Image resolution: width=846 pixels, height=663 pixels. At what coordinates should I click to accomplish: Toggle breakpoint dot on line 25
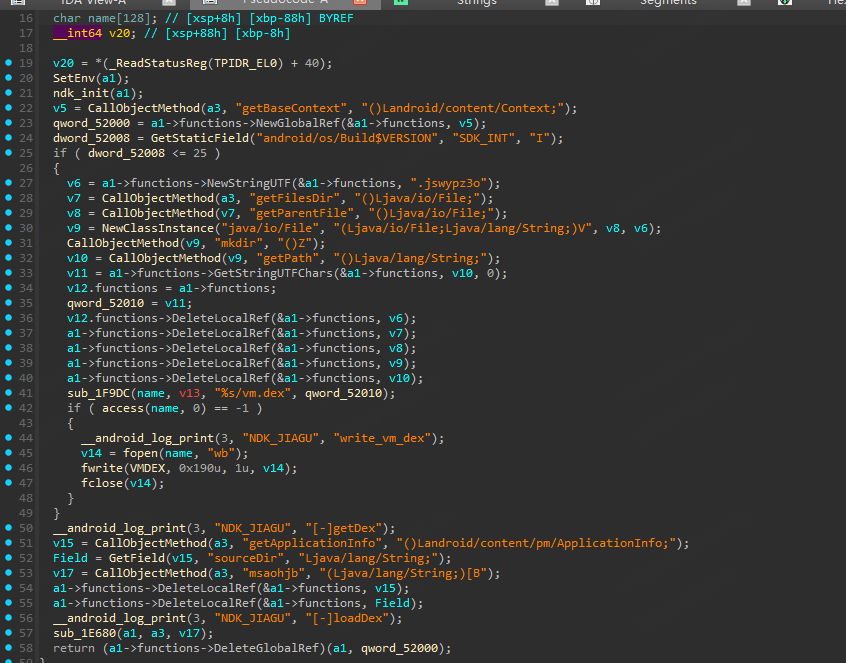coord(8,153)
